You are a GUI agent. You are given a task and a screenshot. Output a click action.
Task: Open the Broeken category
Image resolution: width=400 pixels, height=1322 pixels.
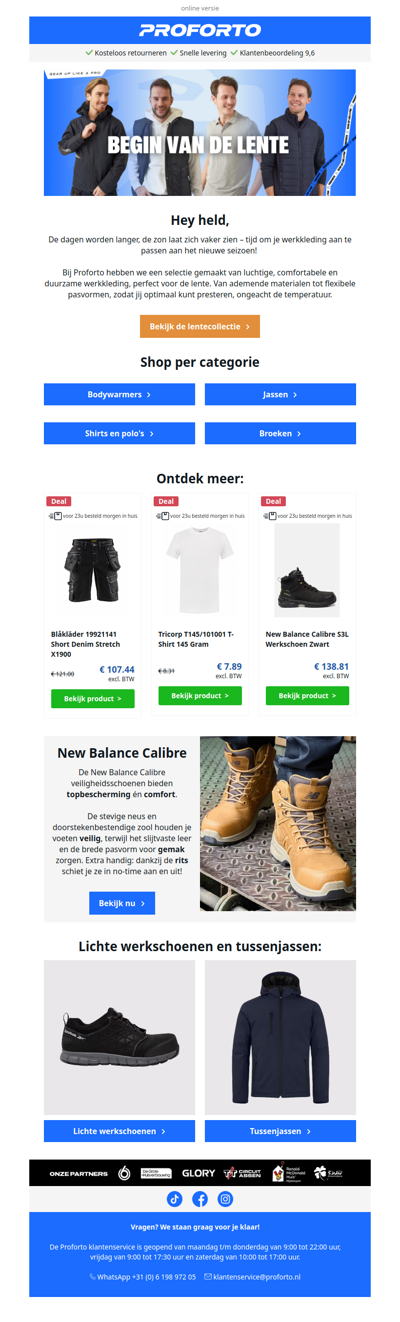point(280,434)
